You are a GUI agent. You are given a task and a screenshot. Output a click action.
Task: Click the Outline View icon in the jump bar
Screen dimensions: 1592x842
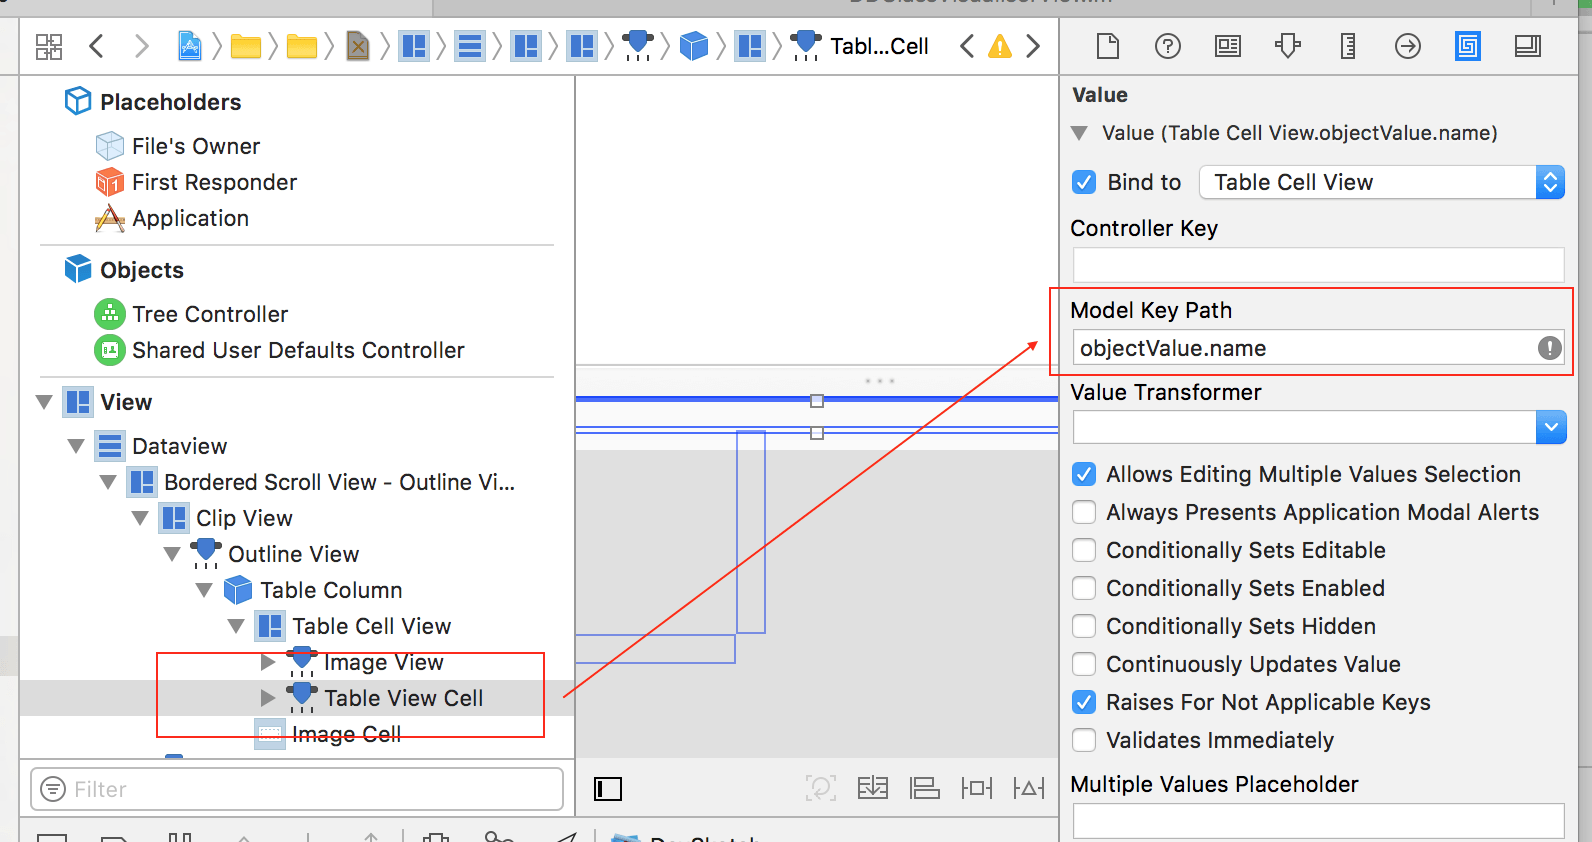[637, 46]
